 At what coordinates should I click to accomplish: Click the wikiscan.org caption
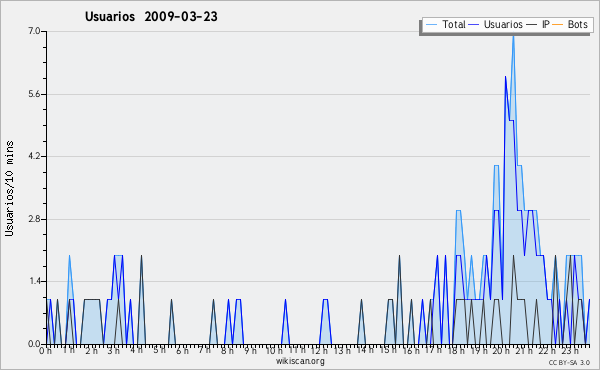point(300,361)
